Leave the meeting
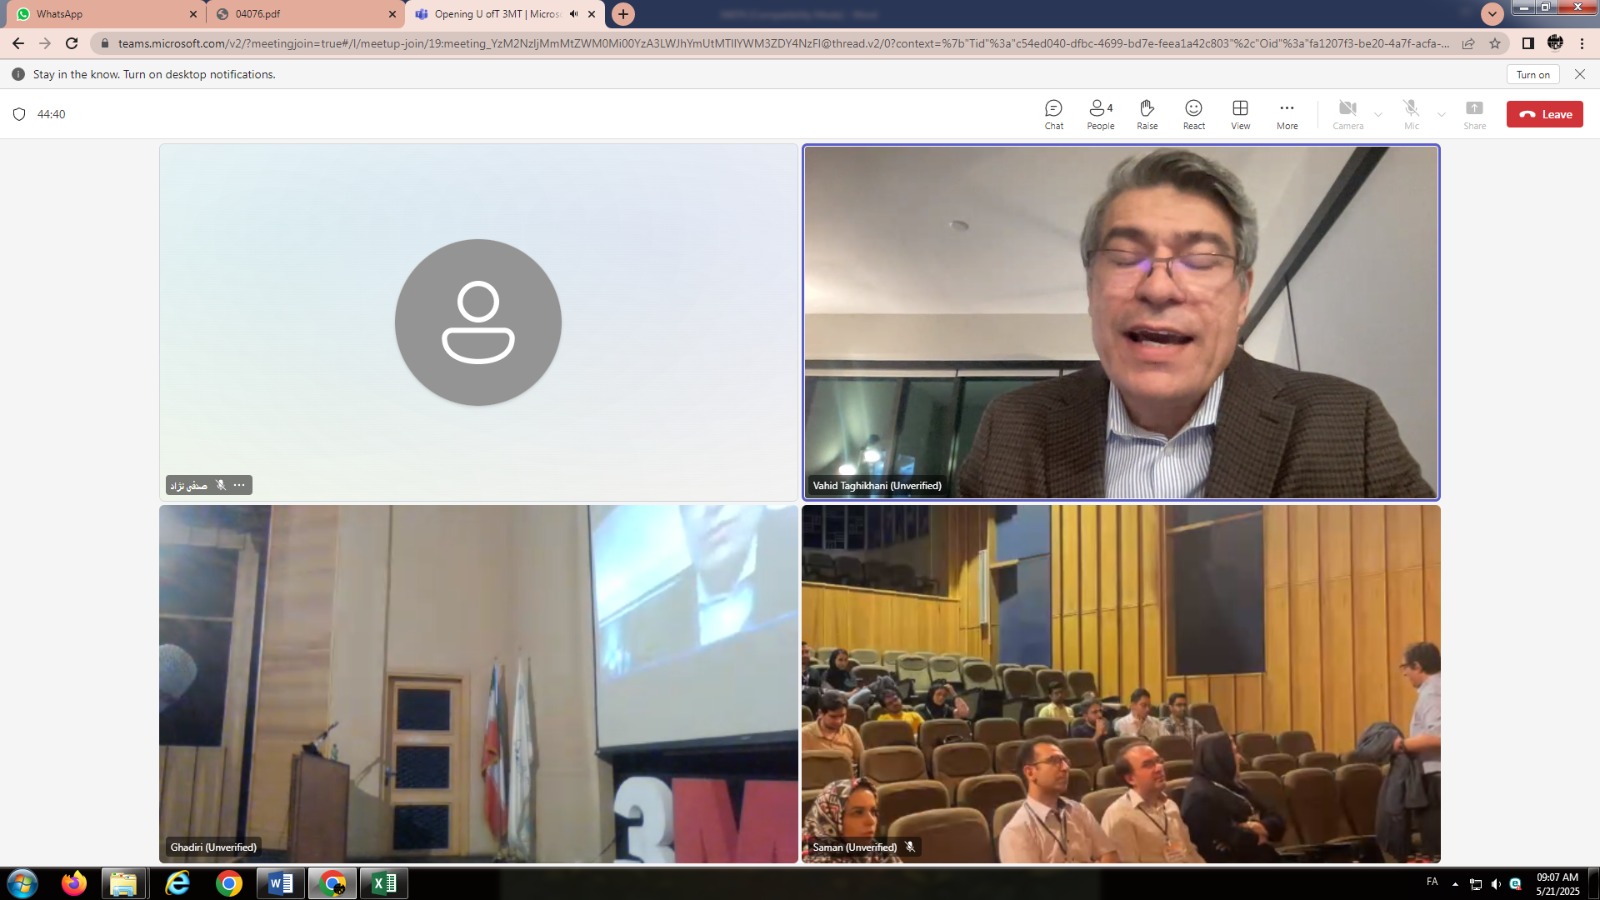This screenshot has height=900, width=1600. click(x=1544, y=114)
